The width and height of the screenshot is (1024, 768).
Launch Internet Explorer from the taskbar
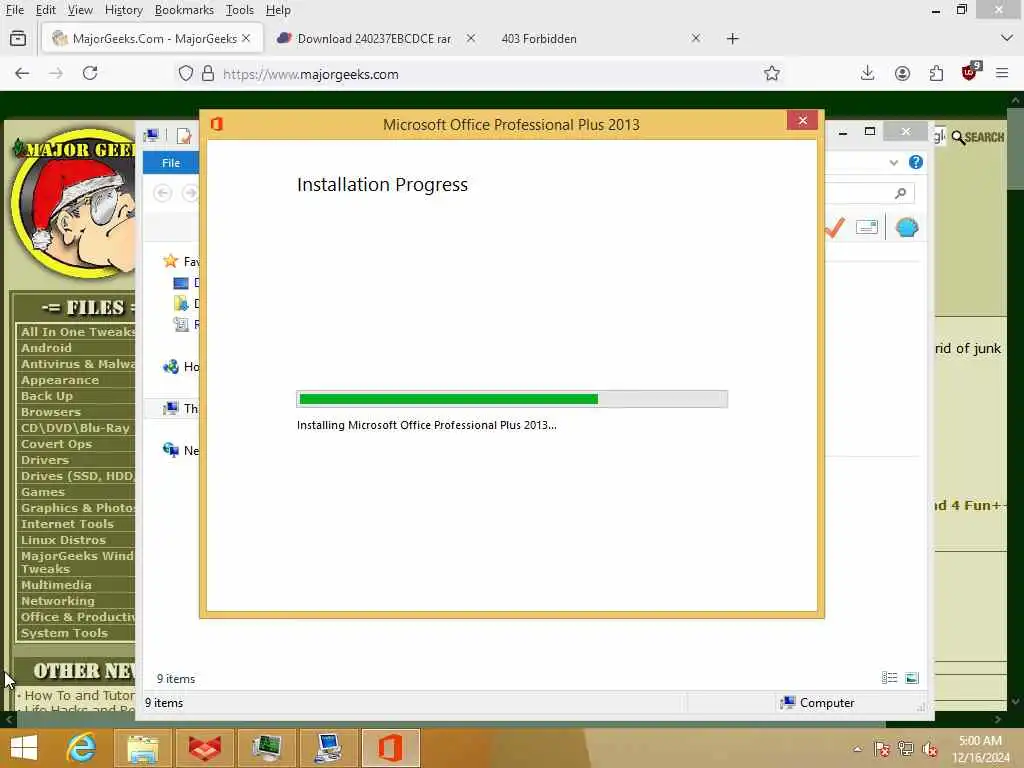point(81,748)
